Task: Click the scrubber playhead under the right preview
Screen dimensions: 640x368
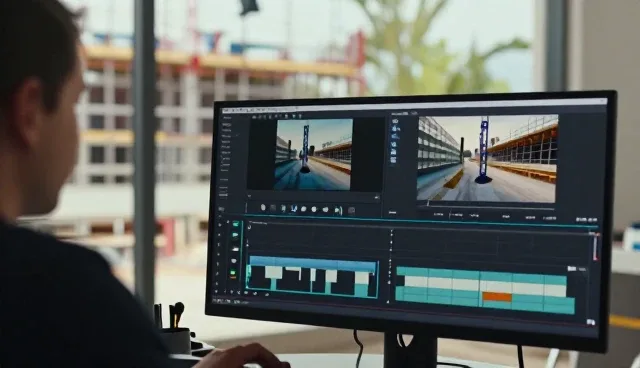Action: [x=428, y=204]
